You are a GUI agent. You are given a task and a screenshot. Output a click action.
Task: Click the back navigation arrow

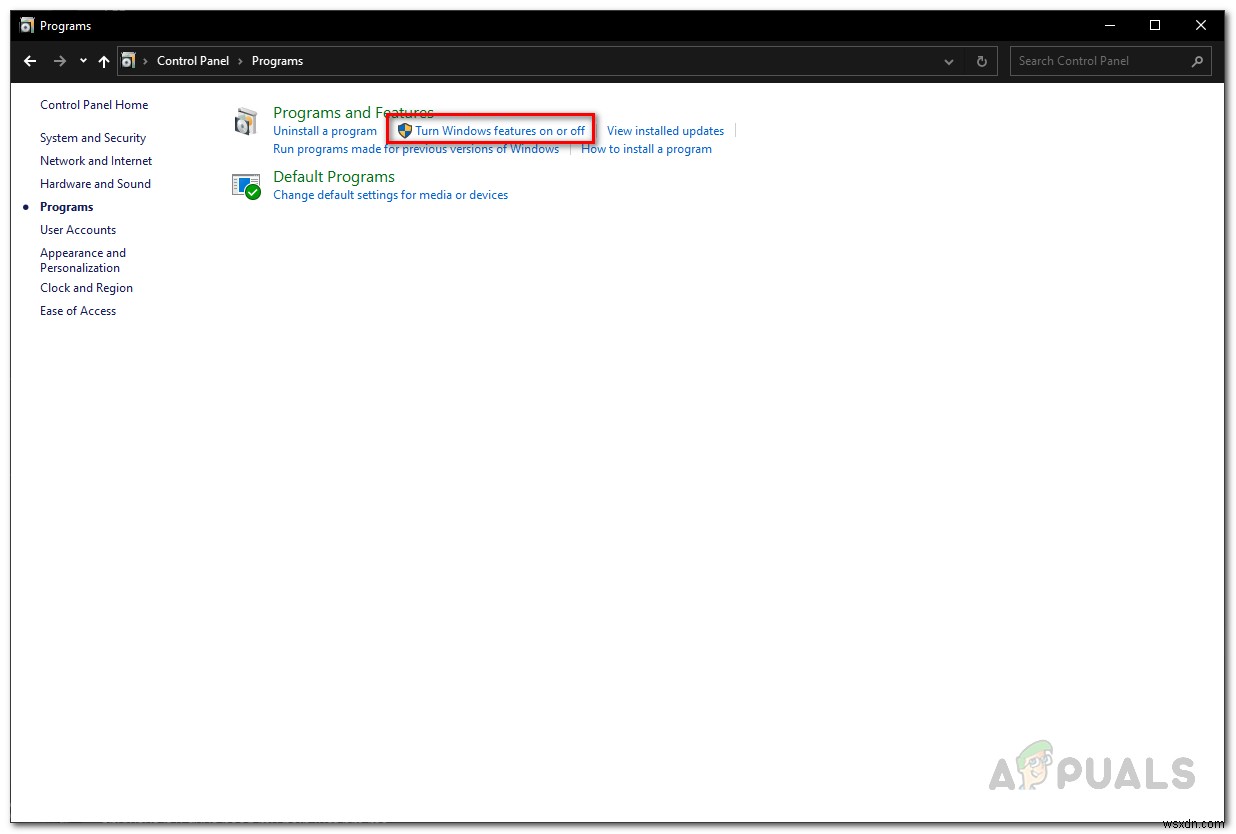29,60
